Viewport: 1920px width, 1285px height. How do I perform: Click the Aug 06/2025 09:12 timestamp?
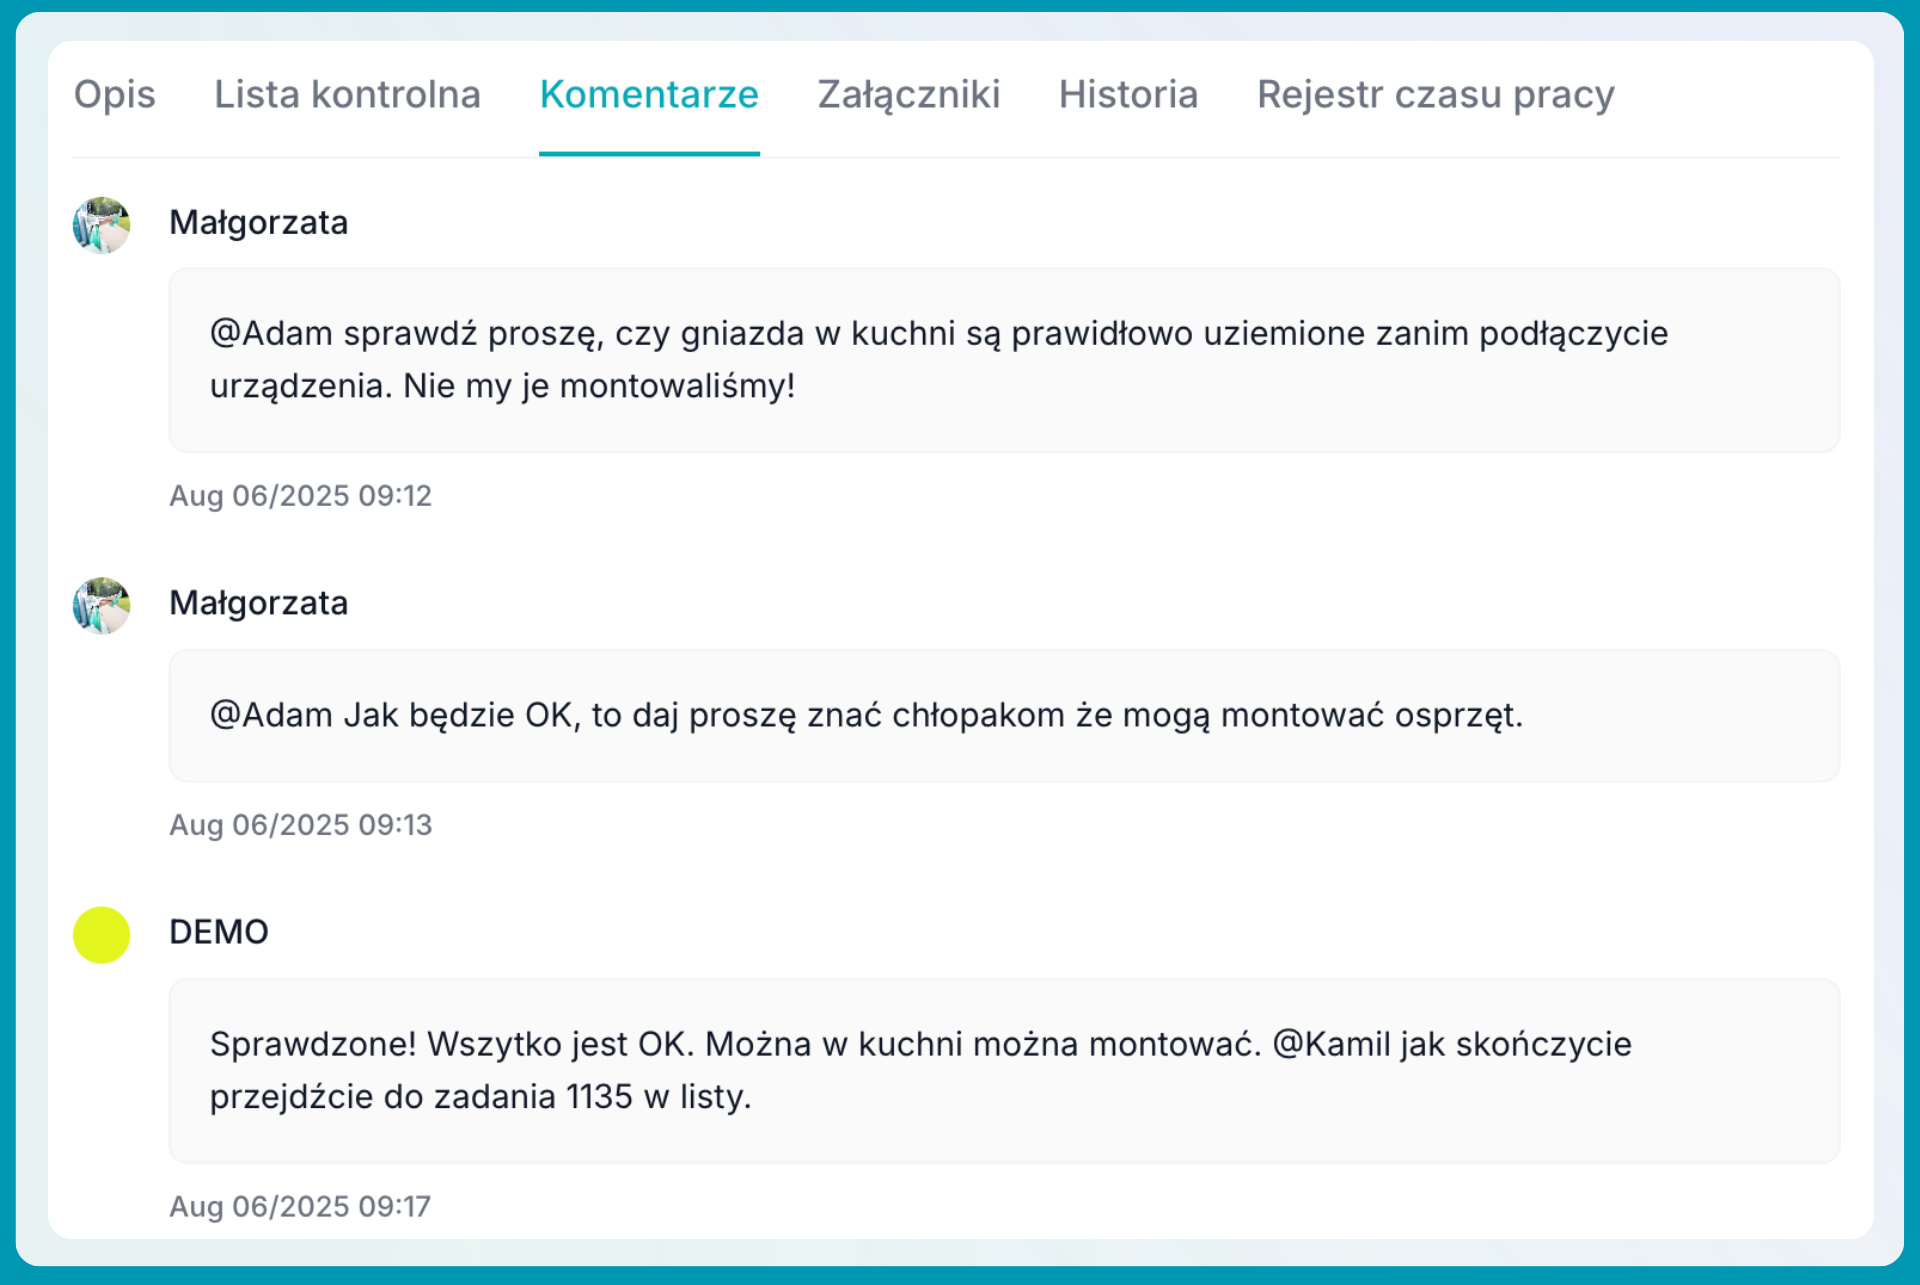point(300,496)
